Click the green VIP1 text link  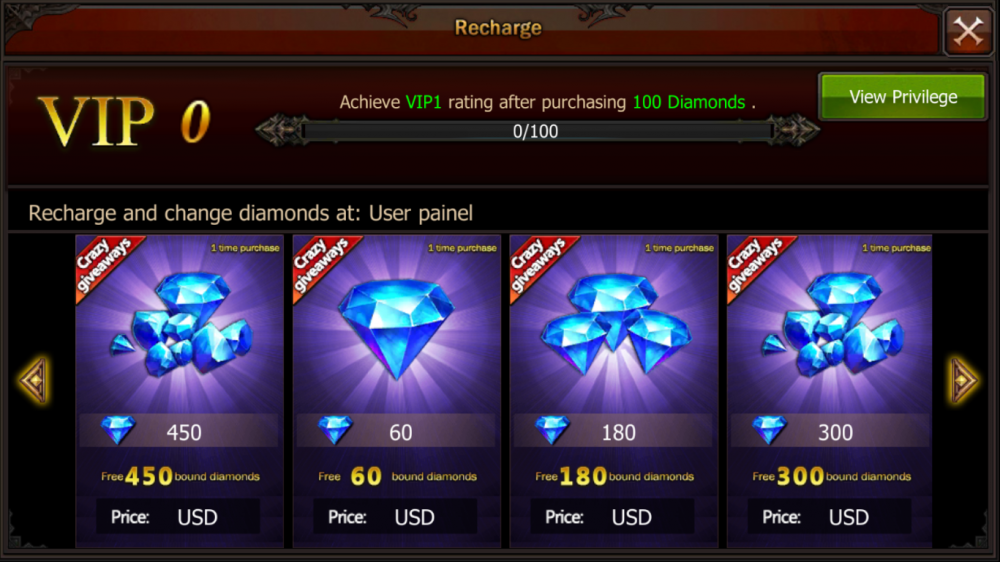[423, 102]
